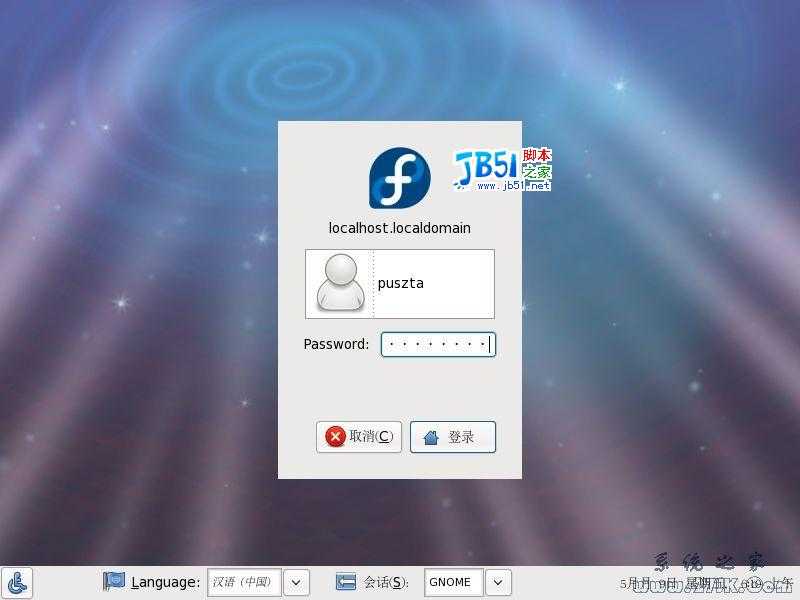Click the localhost.localdomain hostname text
This screenshot has height=600, width=800.
[x=399, y=228]
